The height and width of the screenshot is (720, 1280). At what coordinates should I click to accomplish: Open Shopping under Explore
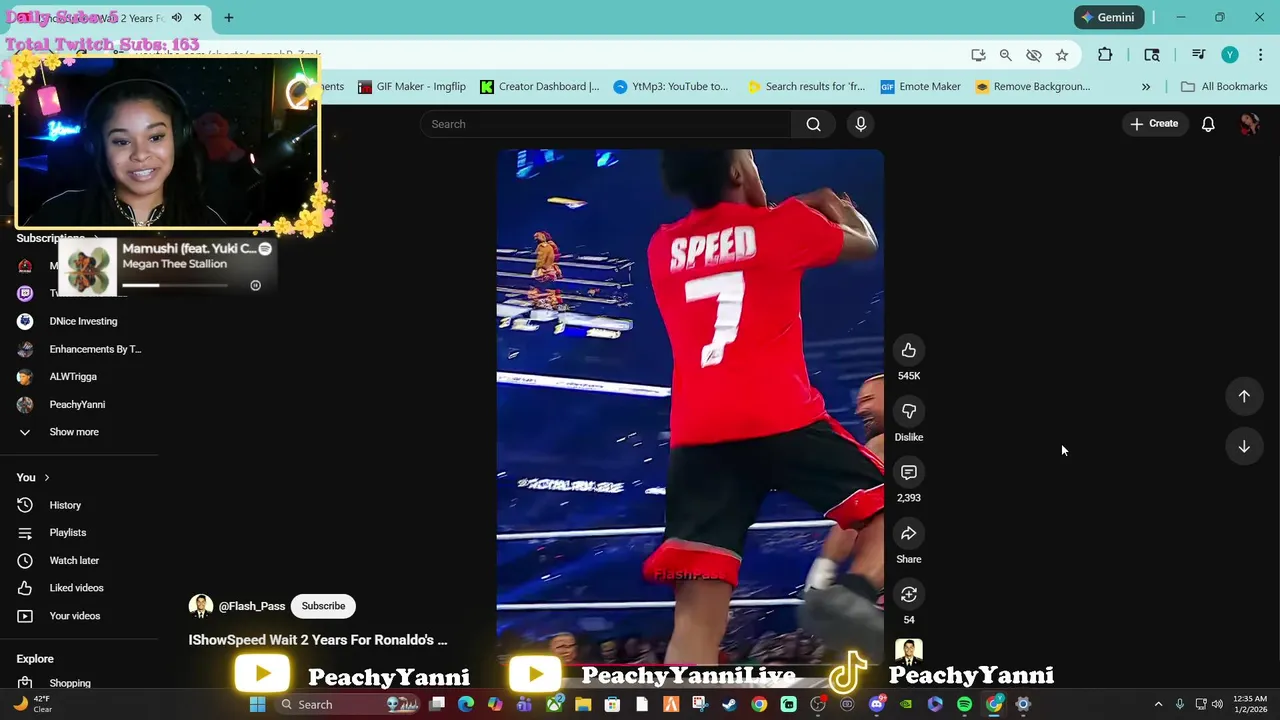70,683
